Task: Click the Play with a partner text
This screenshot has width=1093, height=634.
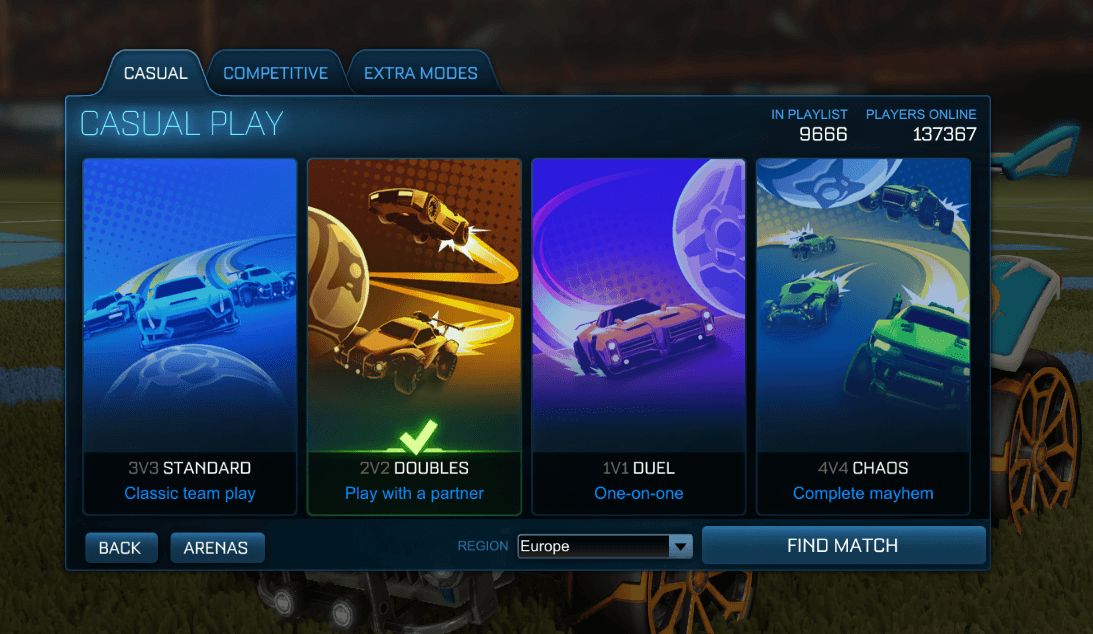Action: tap(414, 493)
